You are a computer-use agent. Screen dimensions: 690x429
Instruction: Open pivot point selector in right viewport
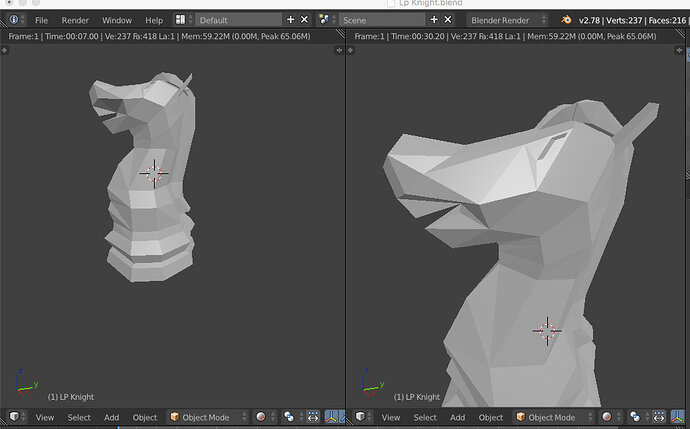pos(635,417)
